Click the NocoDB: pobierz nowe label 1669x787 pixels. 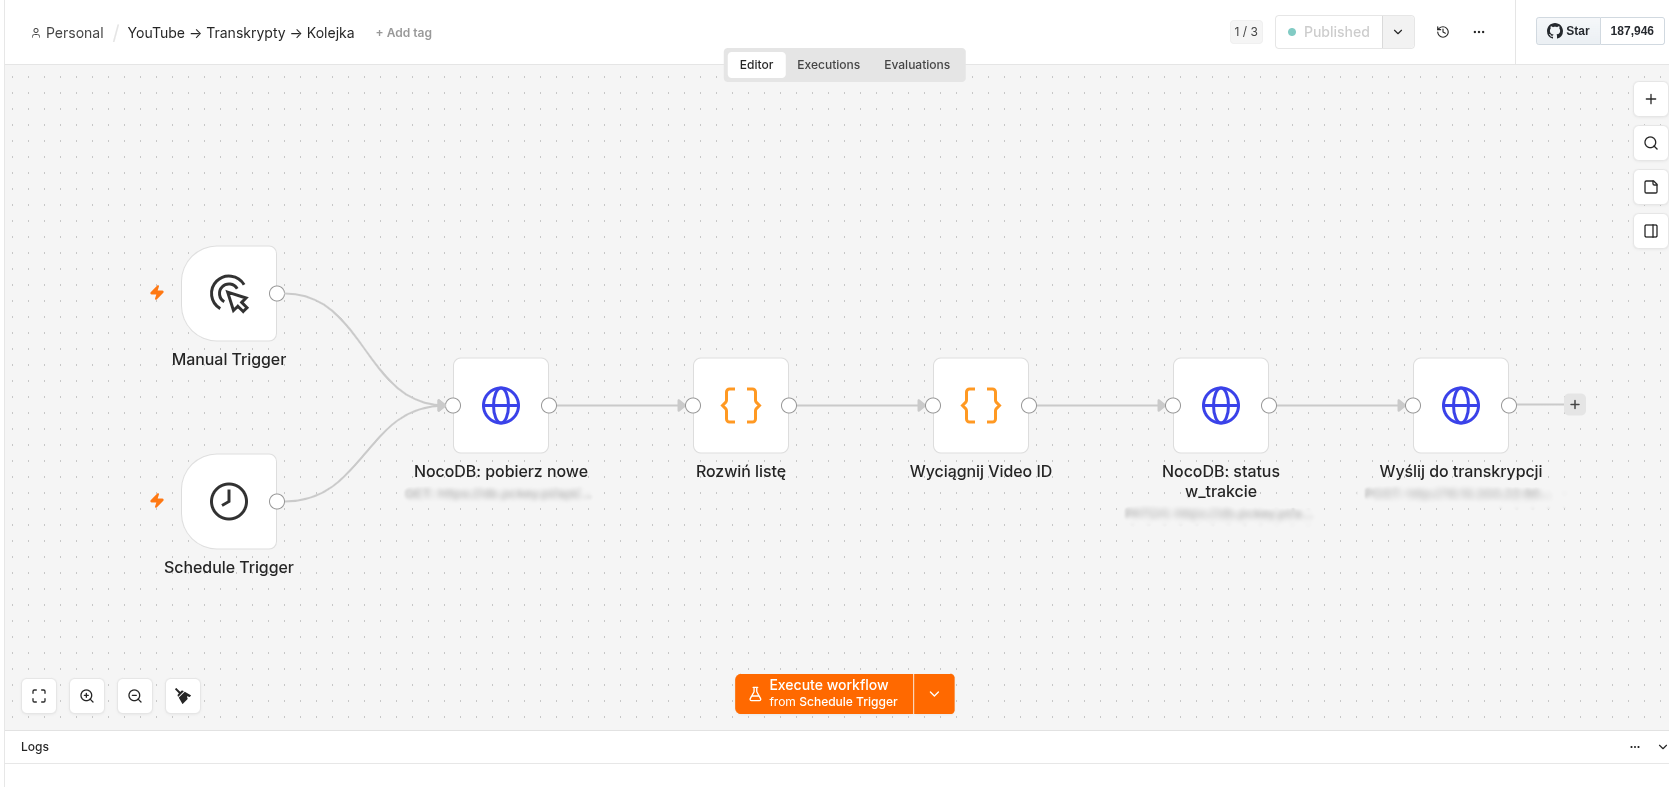(x=501, y=471)
